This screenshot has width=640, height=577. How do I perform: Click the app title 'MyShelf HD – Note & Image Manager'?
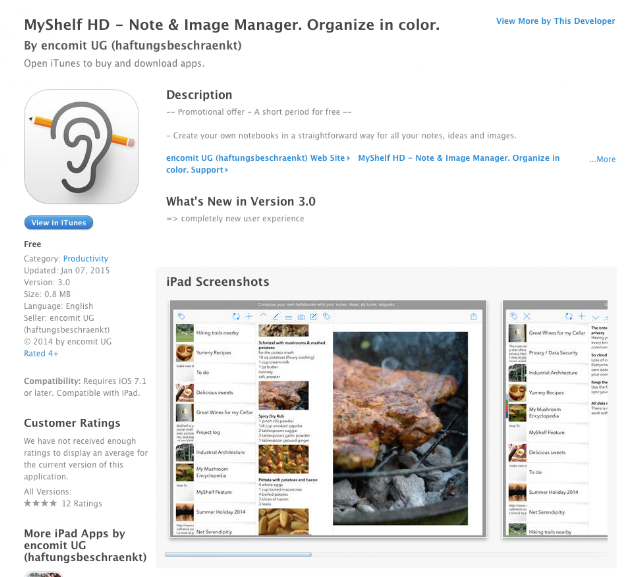coord(232,25)
